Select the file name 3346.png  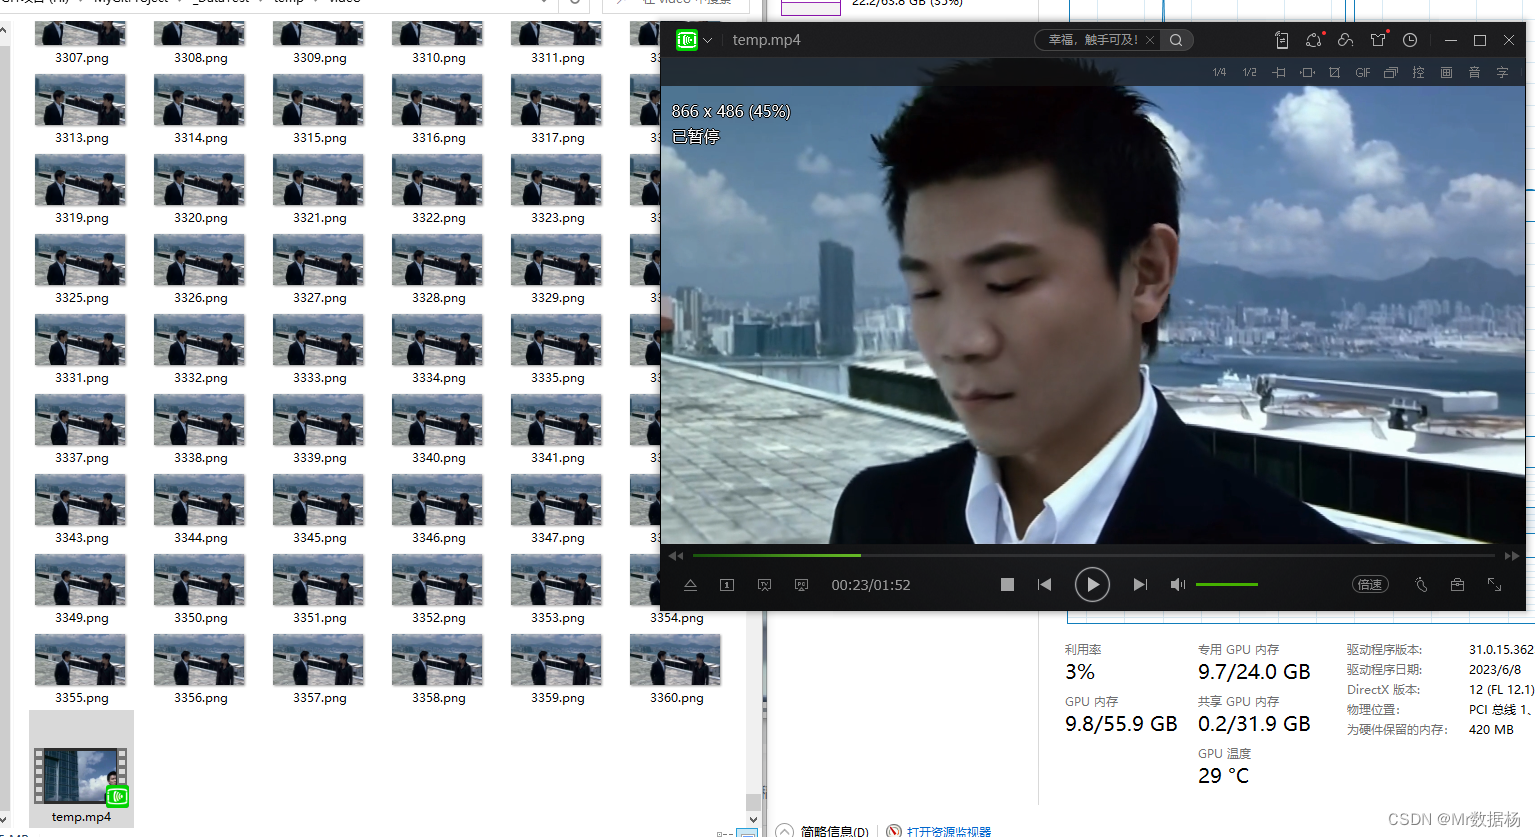click(439, 538)
